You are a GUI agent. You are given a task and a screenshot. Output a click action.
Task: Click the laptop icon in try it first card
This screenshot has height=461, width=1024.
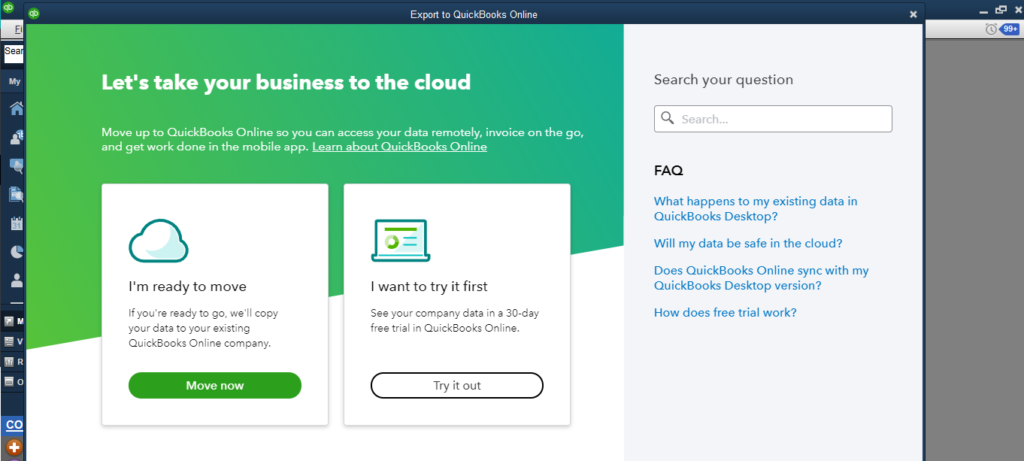click(400, 240)
